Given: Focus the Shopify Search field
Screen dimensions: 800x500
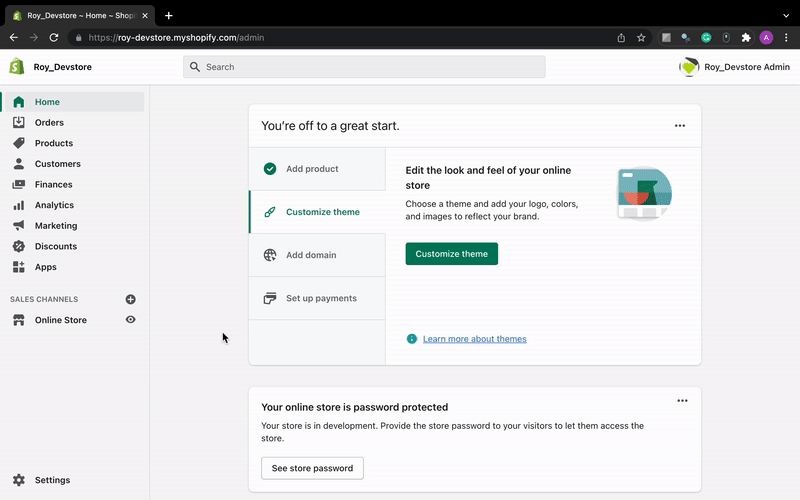Looking at the screenshot, I should tap(364, 67).
